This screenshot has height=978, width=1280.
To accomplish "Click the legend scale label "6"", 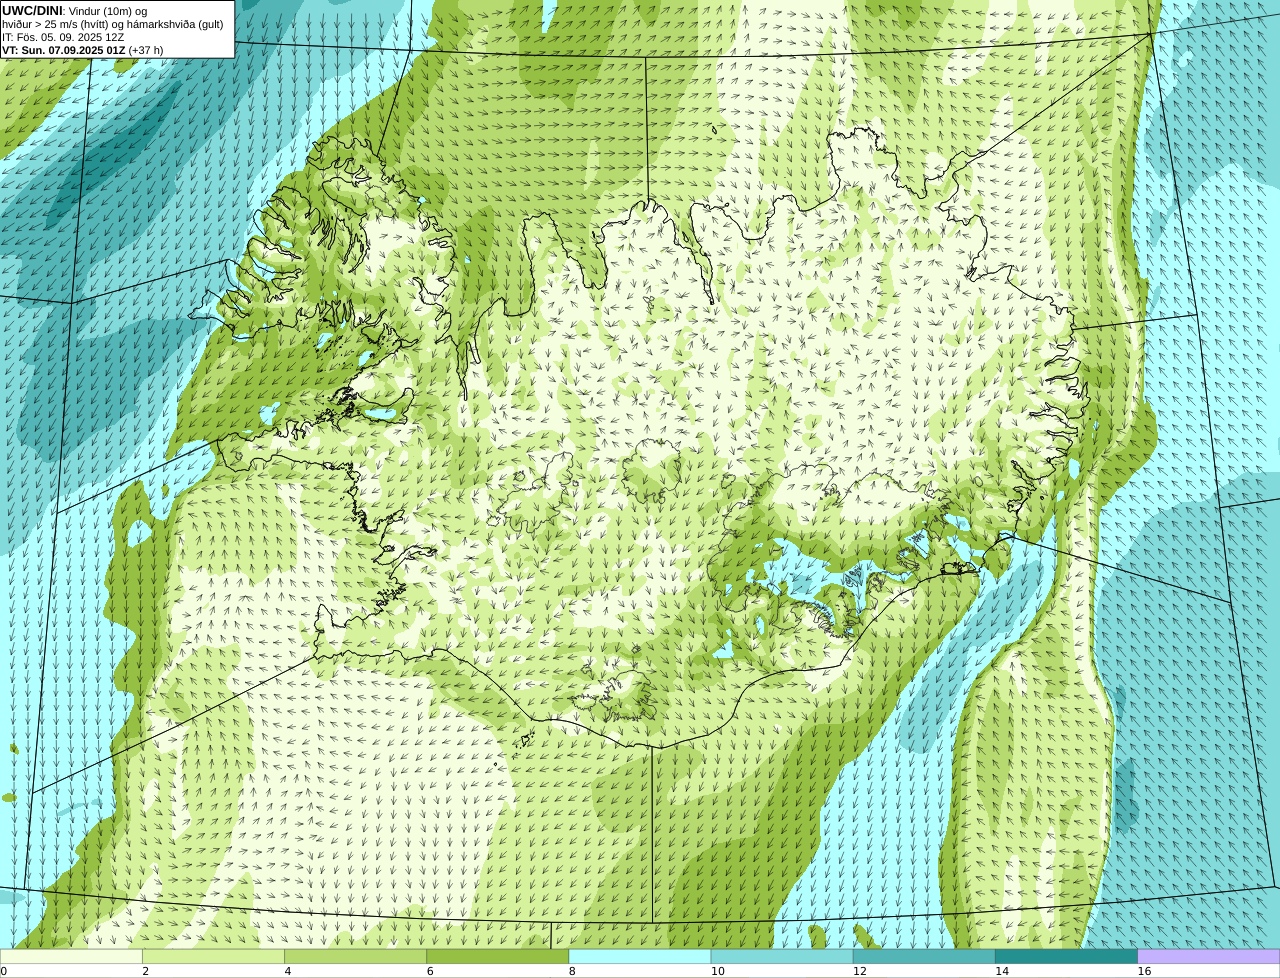I will point(430,971).
